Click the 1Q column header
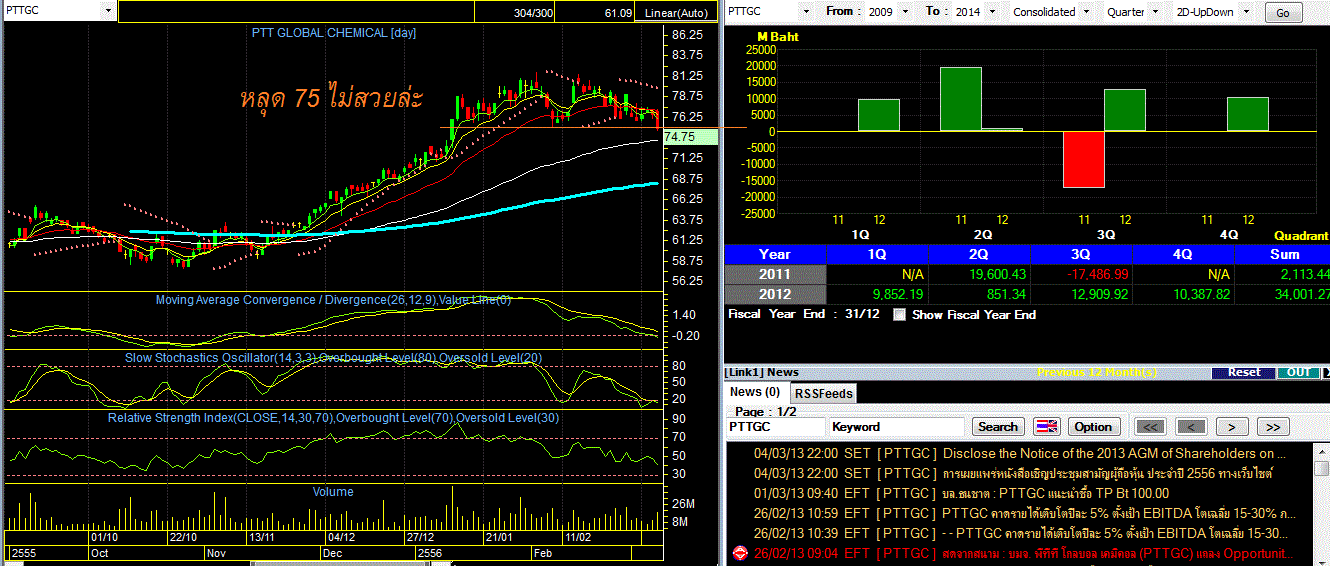 pyautogui.click(x=877, y=254)
